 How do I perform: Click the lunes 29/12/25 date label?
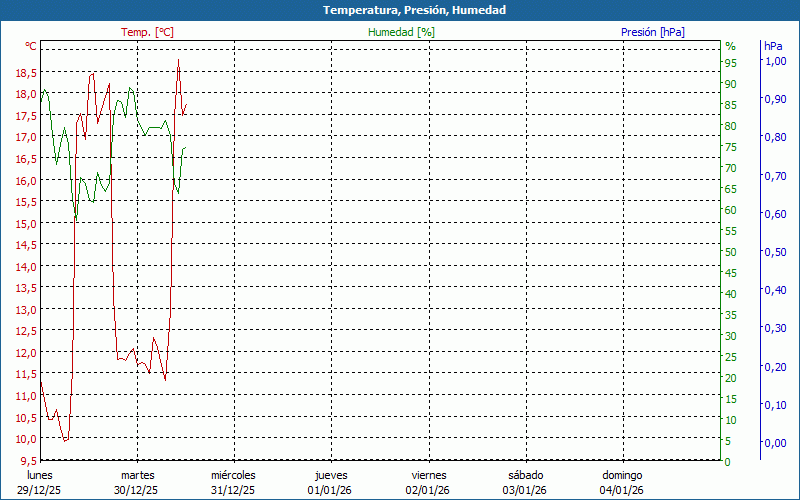click(x=40, y=483)
